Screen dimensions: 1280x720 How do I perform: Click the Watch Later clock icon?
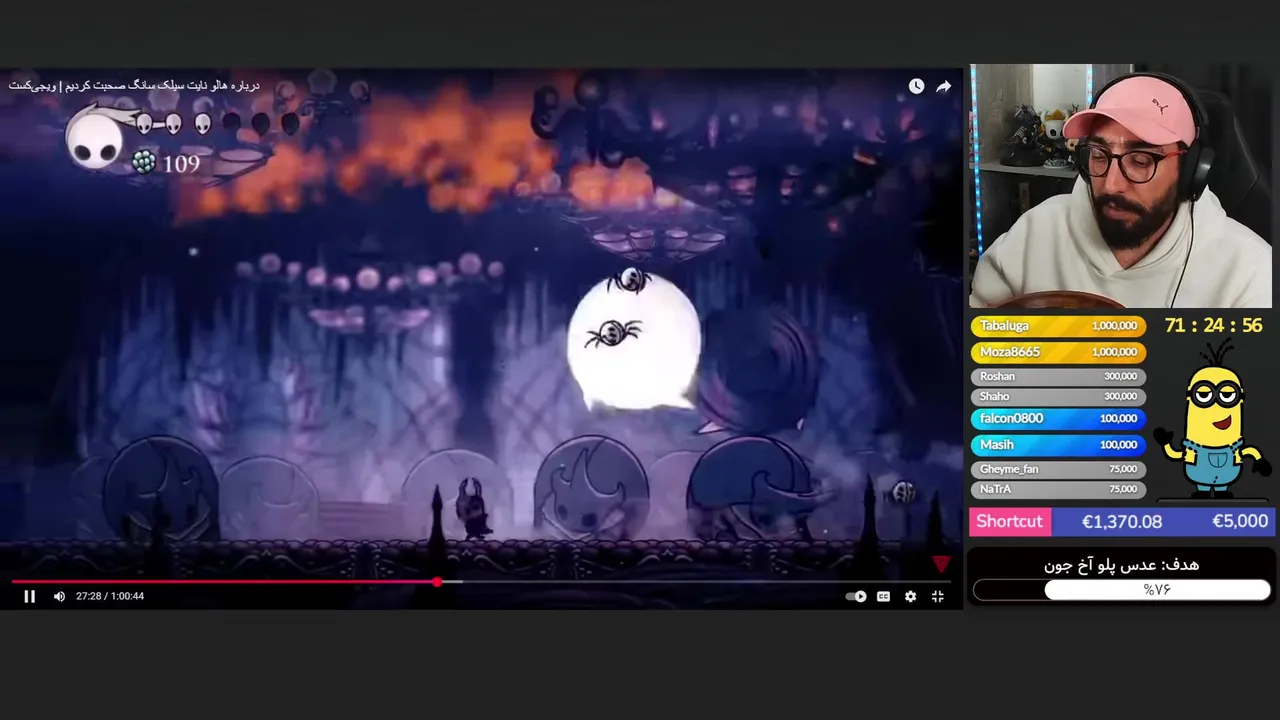[916, 86]
